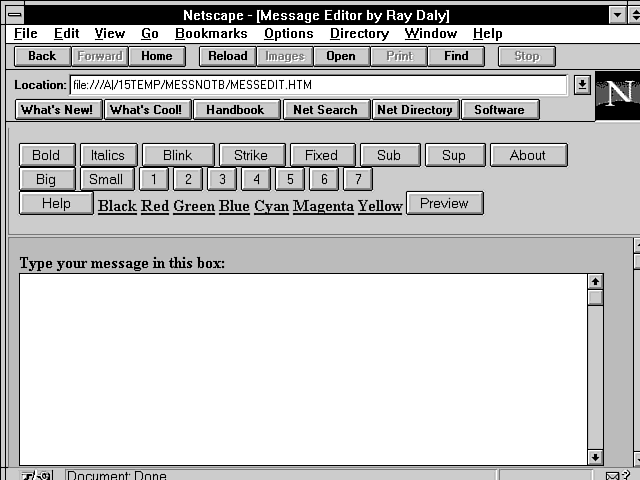This screenshot has width=640, height=480.
Task: Toggle Bold formatting button
Action: (46, 155)
